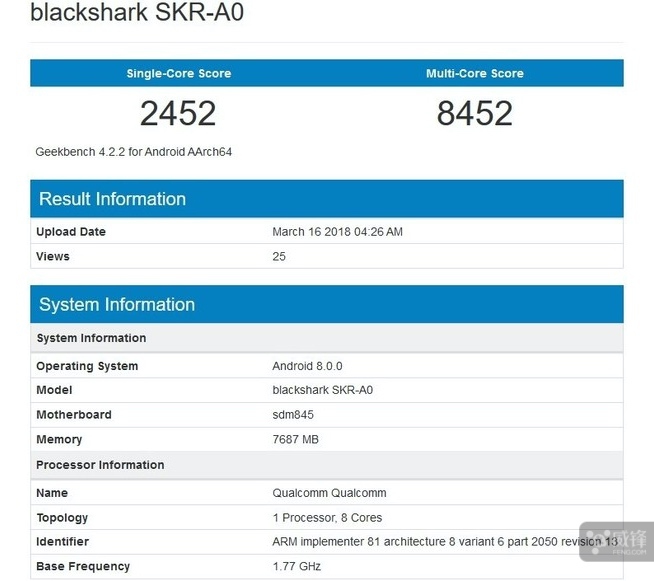
Task: Click the Base Frequency value 1.77 GHz
Action: 295,567
